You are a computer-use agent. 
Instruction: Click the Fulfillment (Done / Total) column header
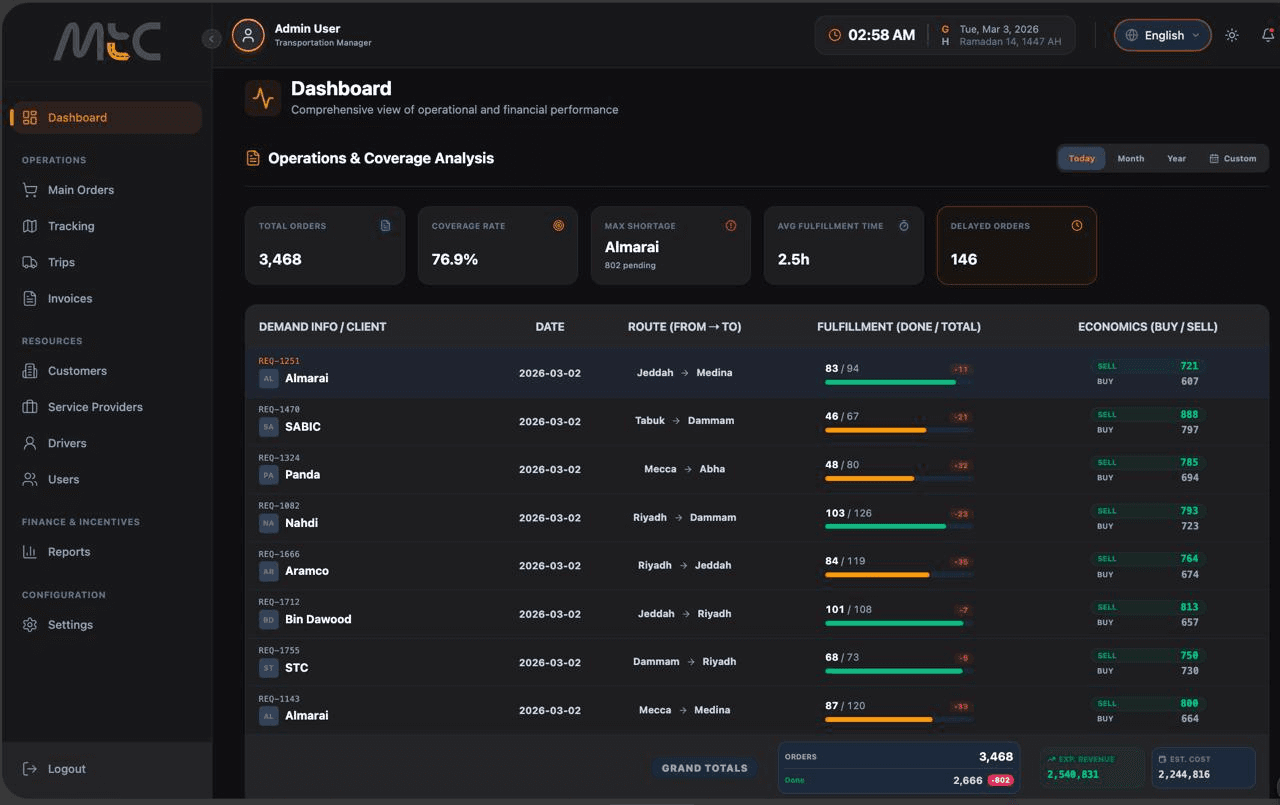coord(899,327)
